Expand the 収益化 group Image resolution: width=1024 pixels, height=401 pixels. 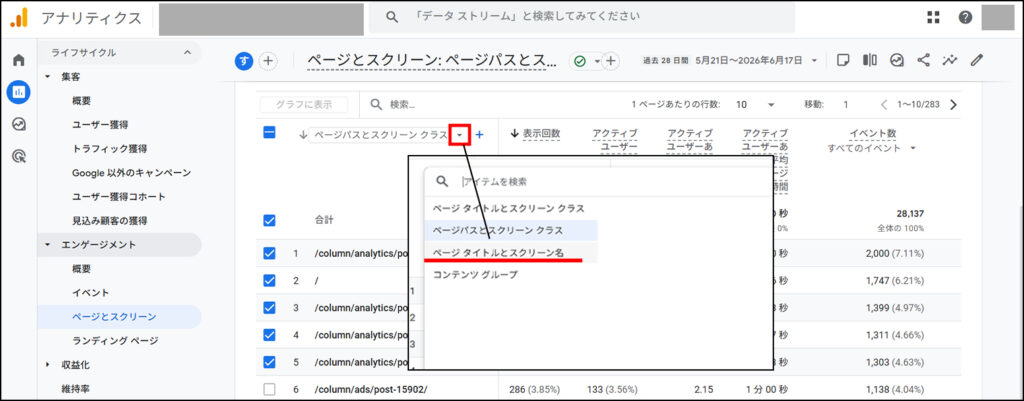click(x=47, y=364)
